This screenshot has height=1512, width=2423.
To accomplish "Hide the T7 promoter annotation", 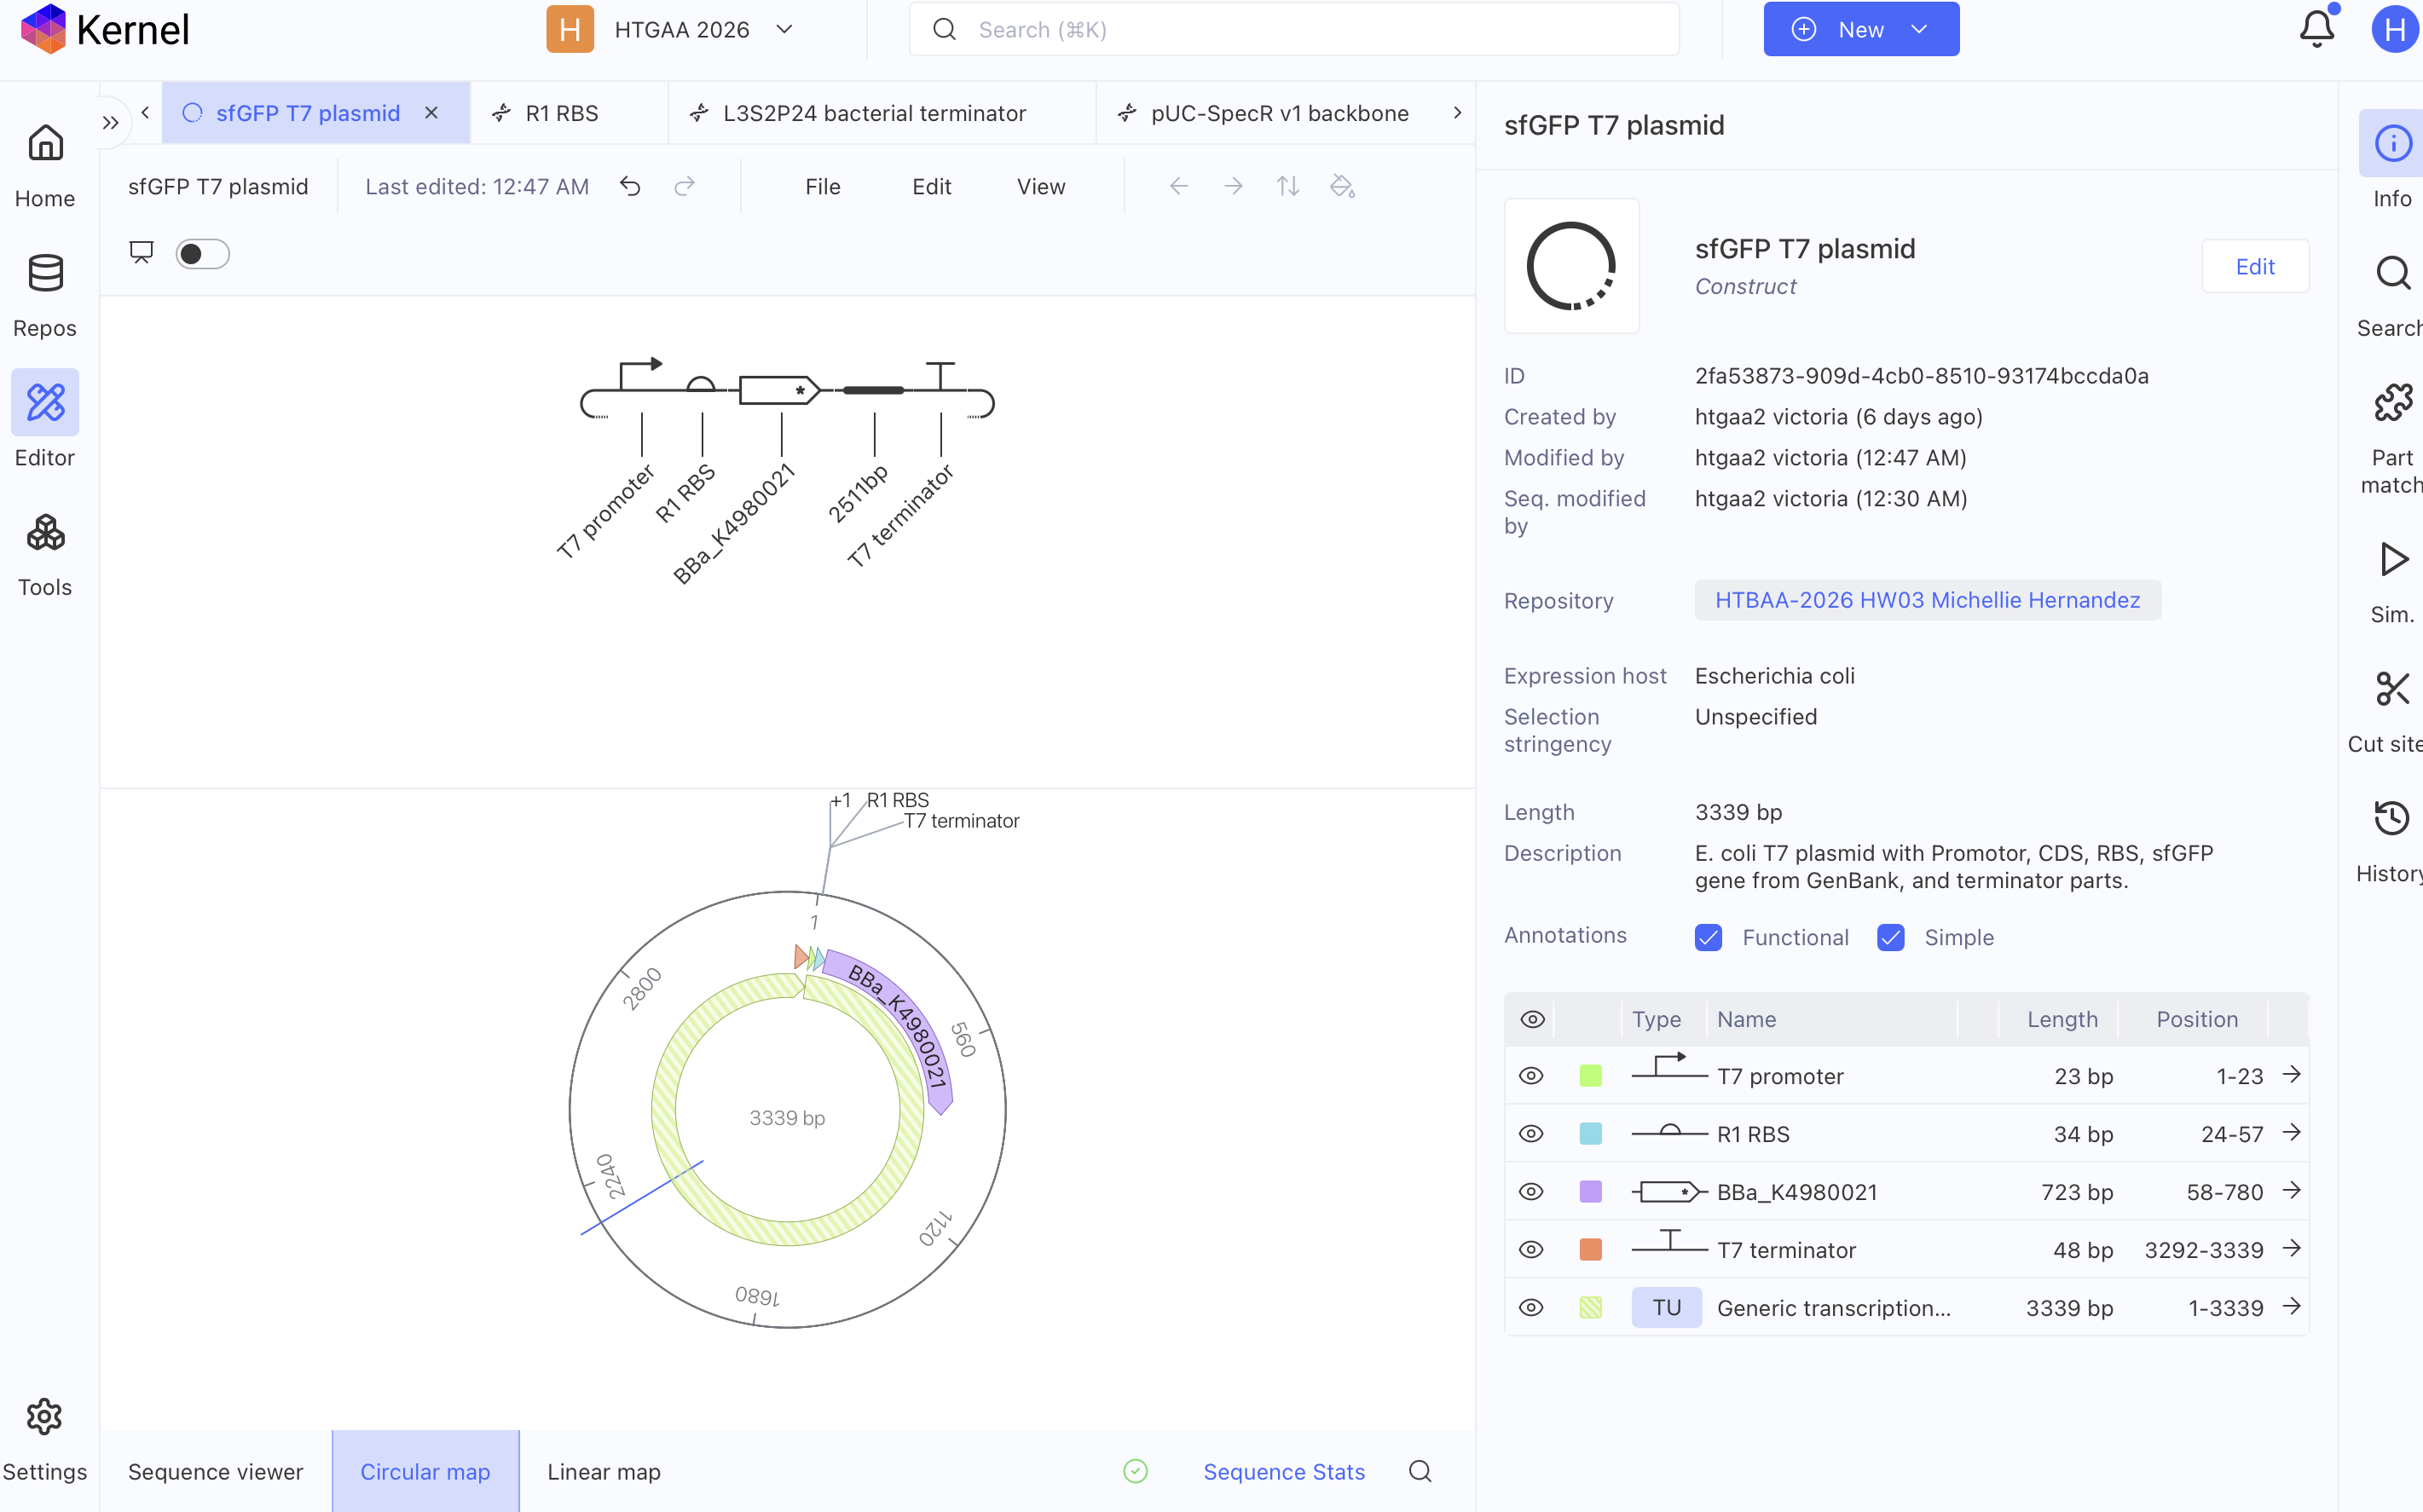I will point(1531,1076).
